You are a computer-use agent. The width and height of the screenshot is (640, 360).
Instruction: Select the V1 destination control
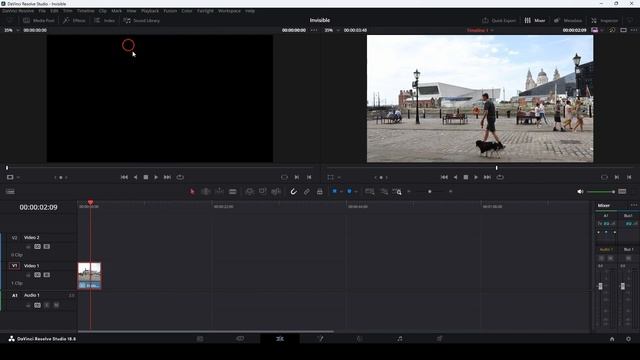pyautogui.click(x=14, y=266)
